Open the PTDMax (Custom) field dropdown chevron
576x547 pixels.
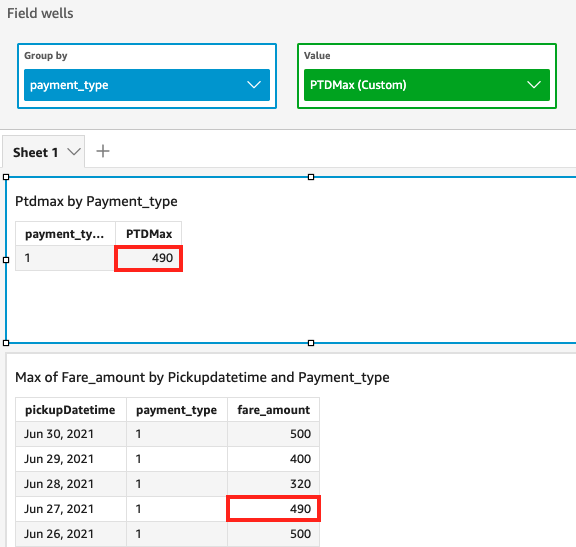pos(534,85)
